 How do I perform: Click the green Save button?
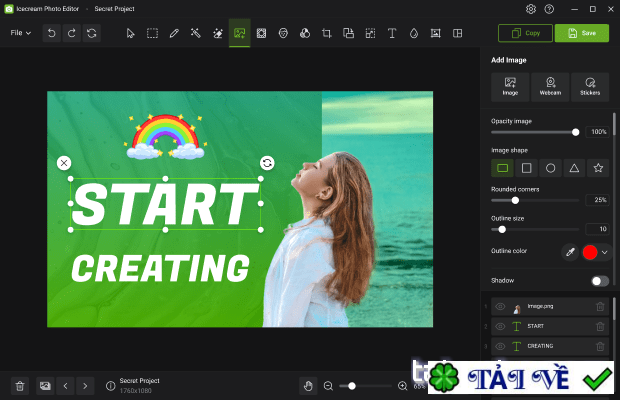point(581,33)
